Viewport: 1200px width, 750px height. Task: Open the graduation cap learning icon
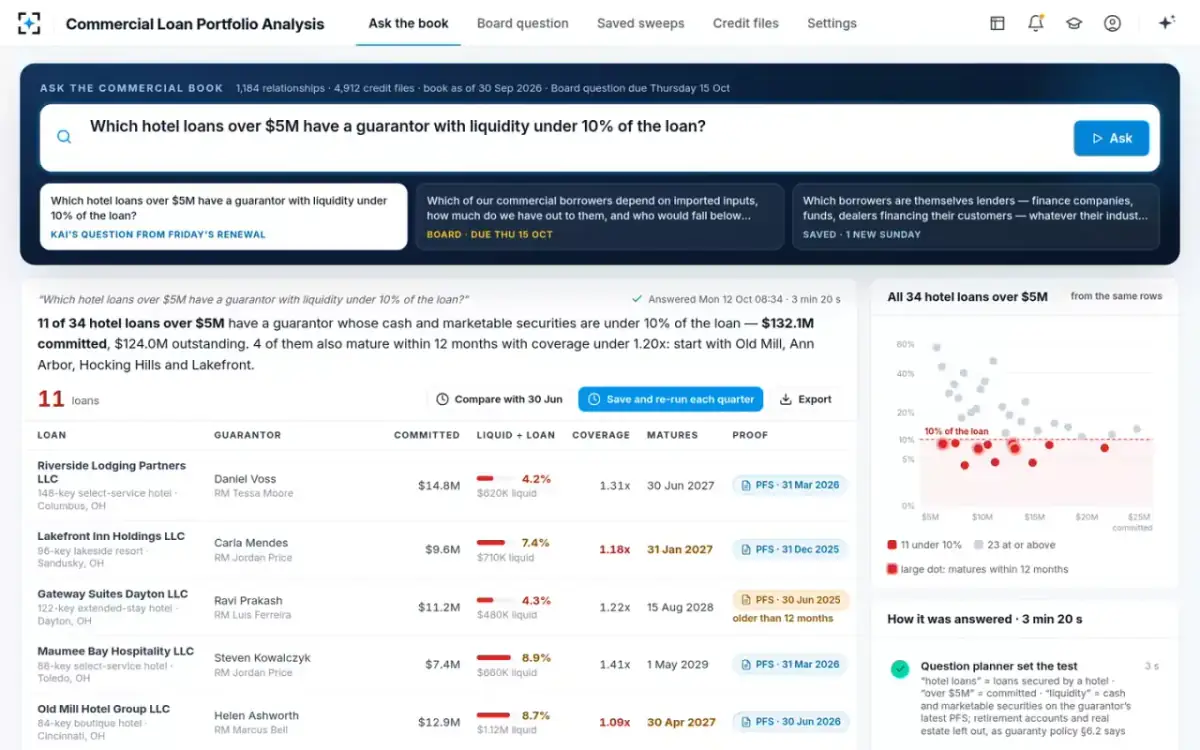(x=1074, y=23)
